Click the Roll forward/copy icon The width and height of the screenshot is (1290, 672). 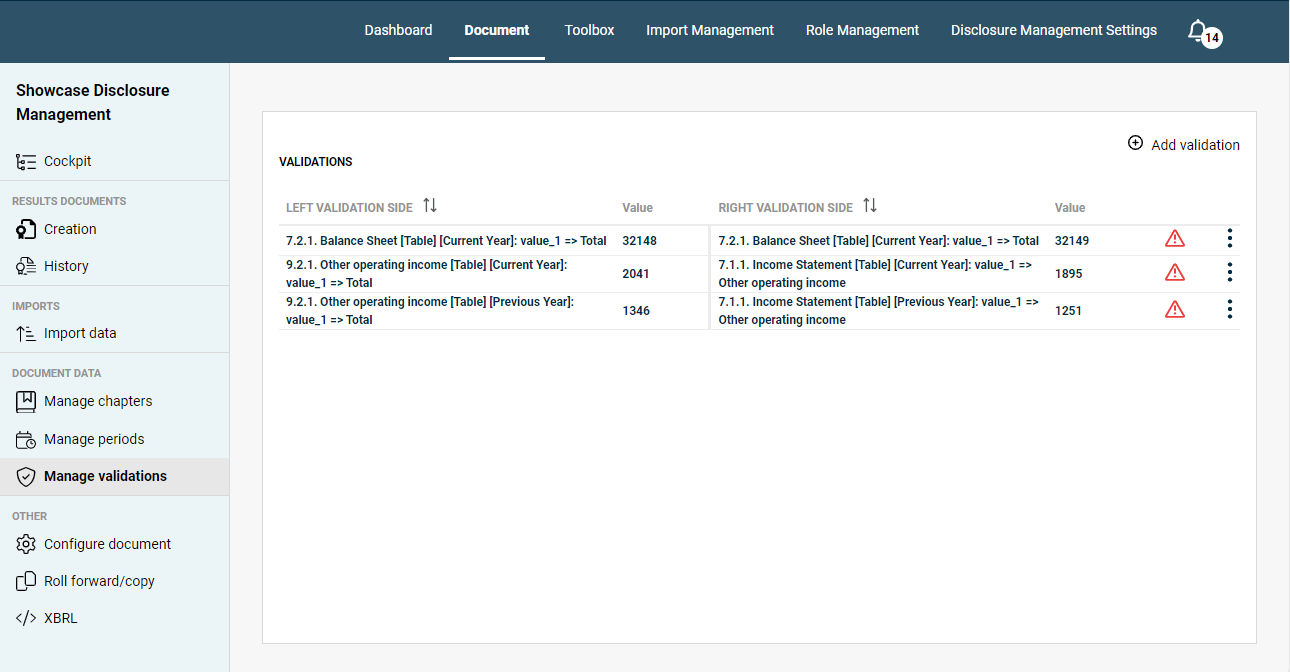(x=26, y=581)
